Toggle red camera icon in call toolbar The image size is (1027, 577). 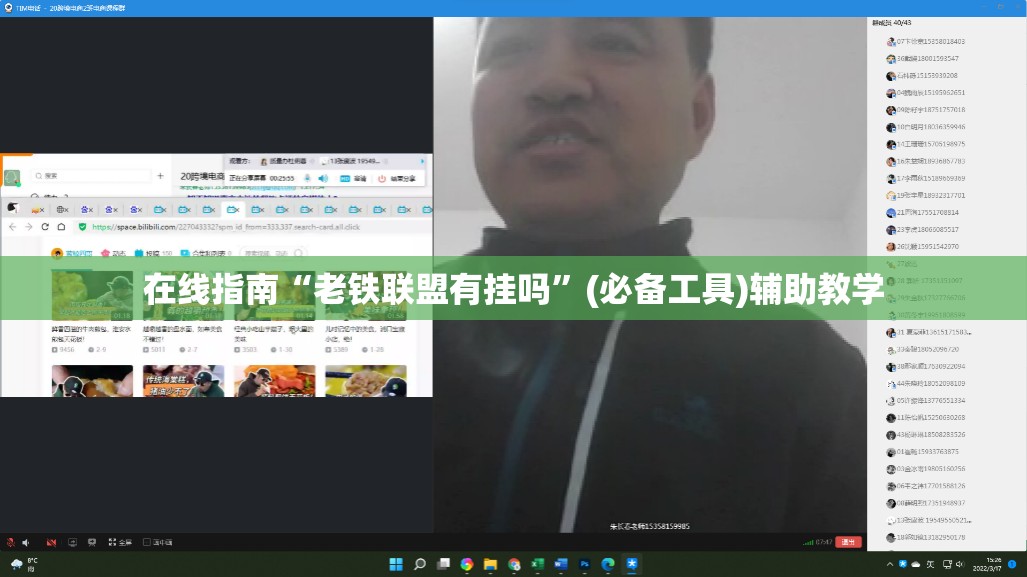point(51,542)
